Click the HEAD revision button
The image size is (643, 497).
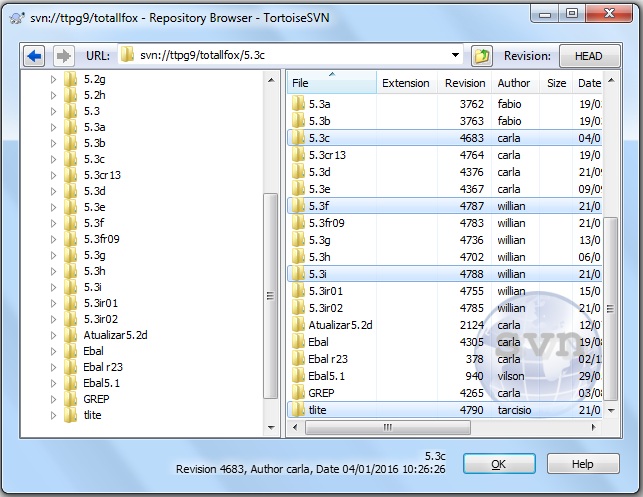click(588, 56)
